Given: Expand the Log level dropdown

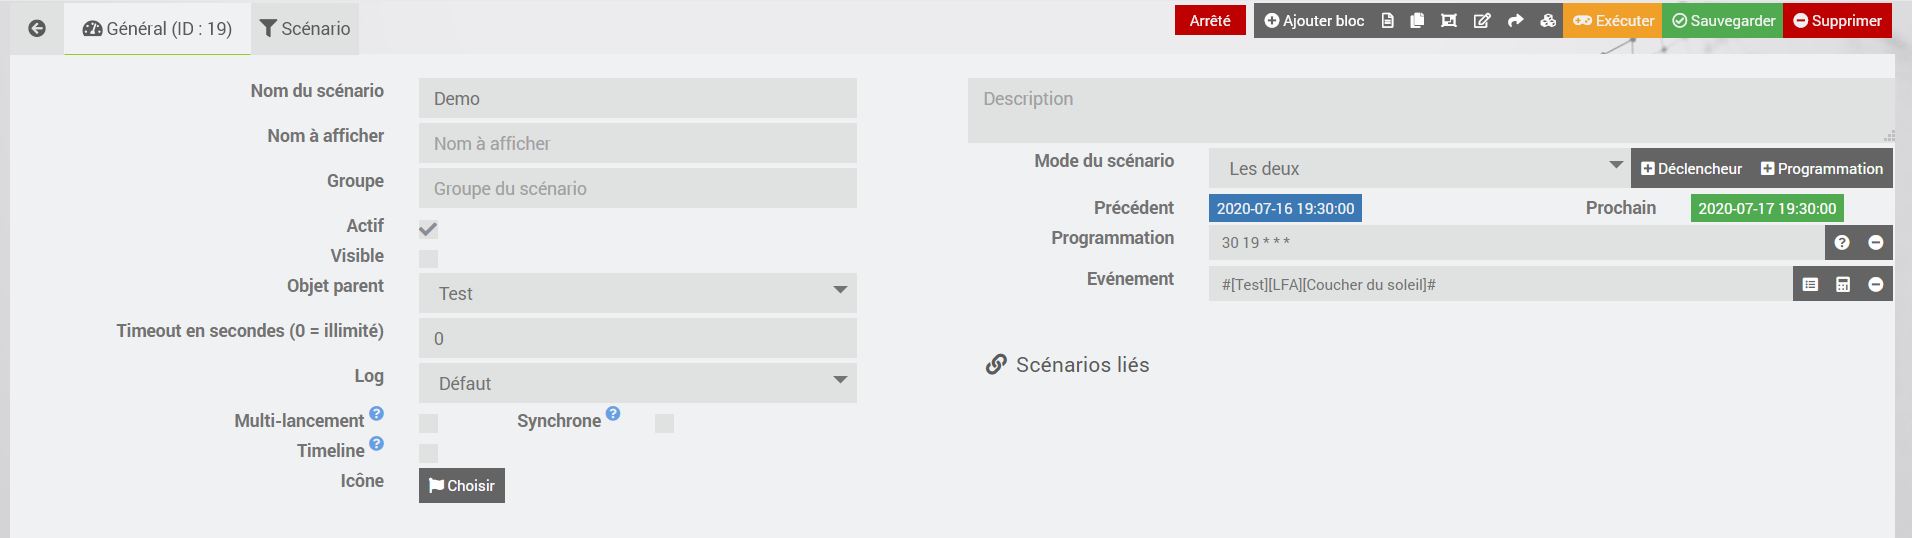Looking at the screenshot, I should pos(637,383).
